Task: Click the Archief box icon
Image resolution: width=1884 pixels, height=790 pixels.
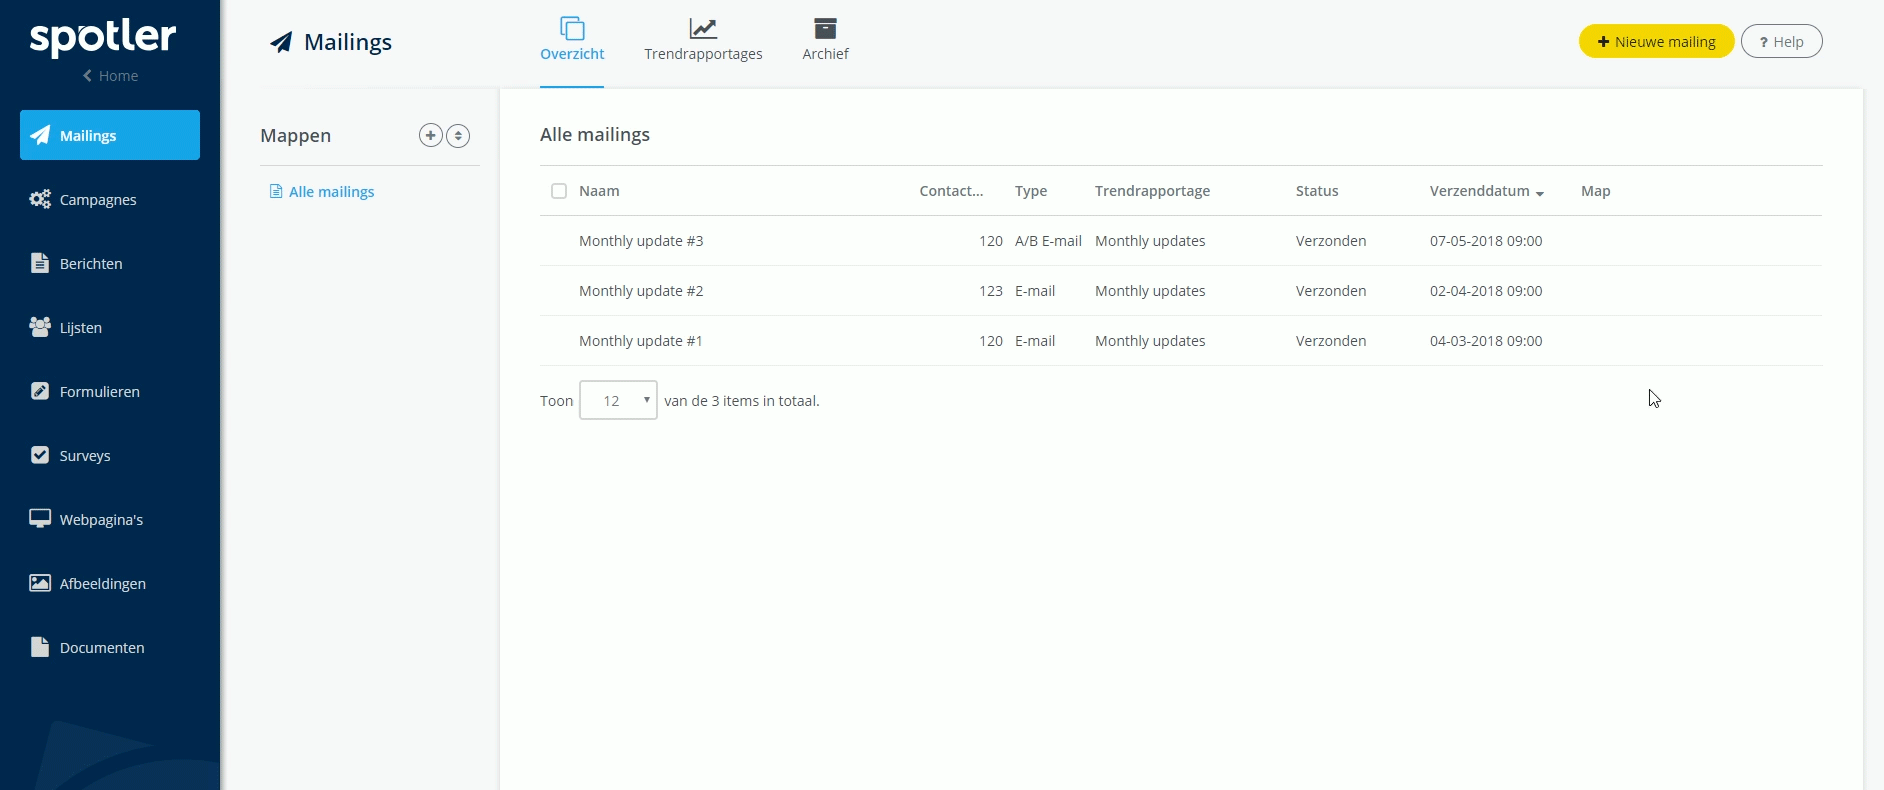Action: [x=825, y=28]
